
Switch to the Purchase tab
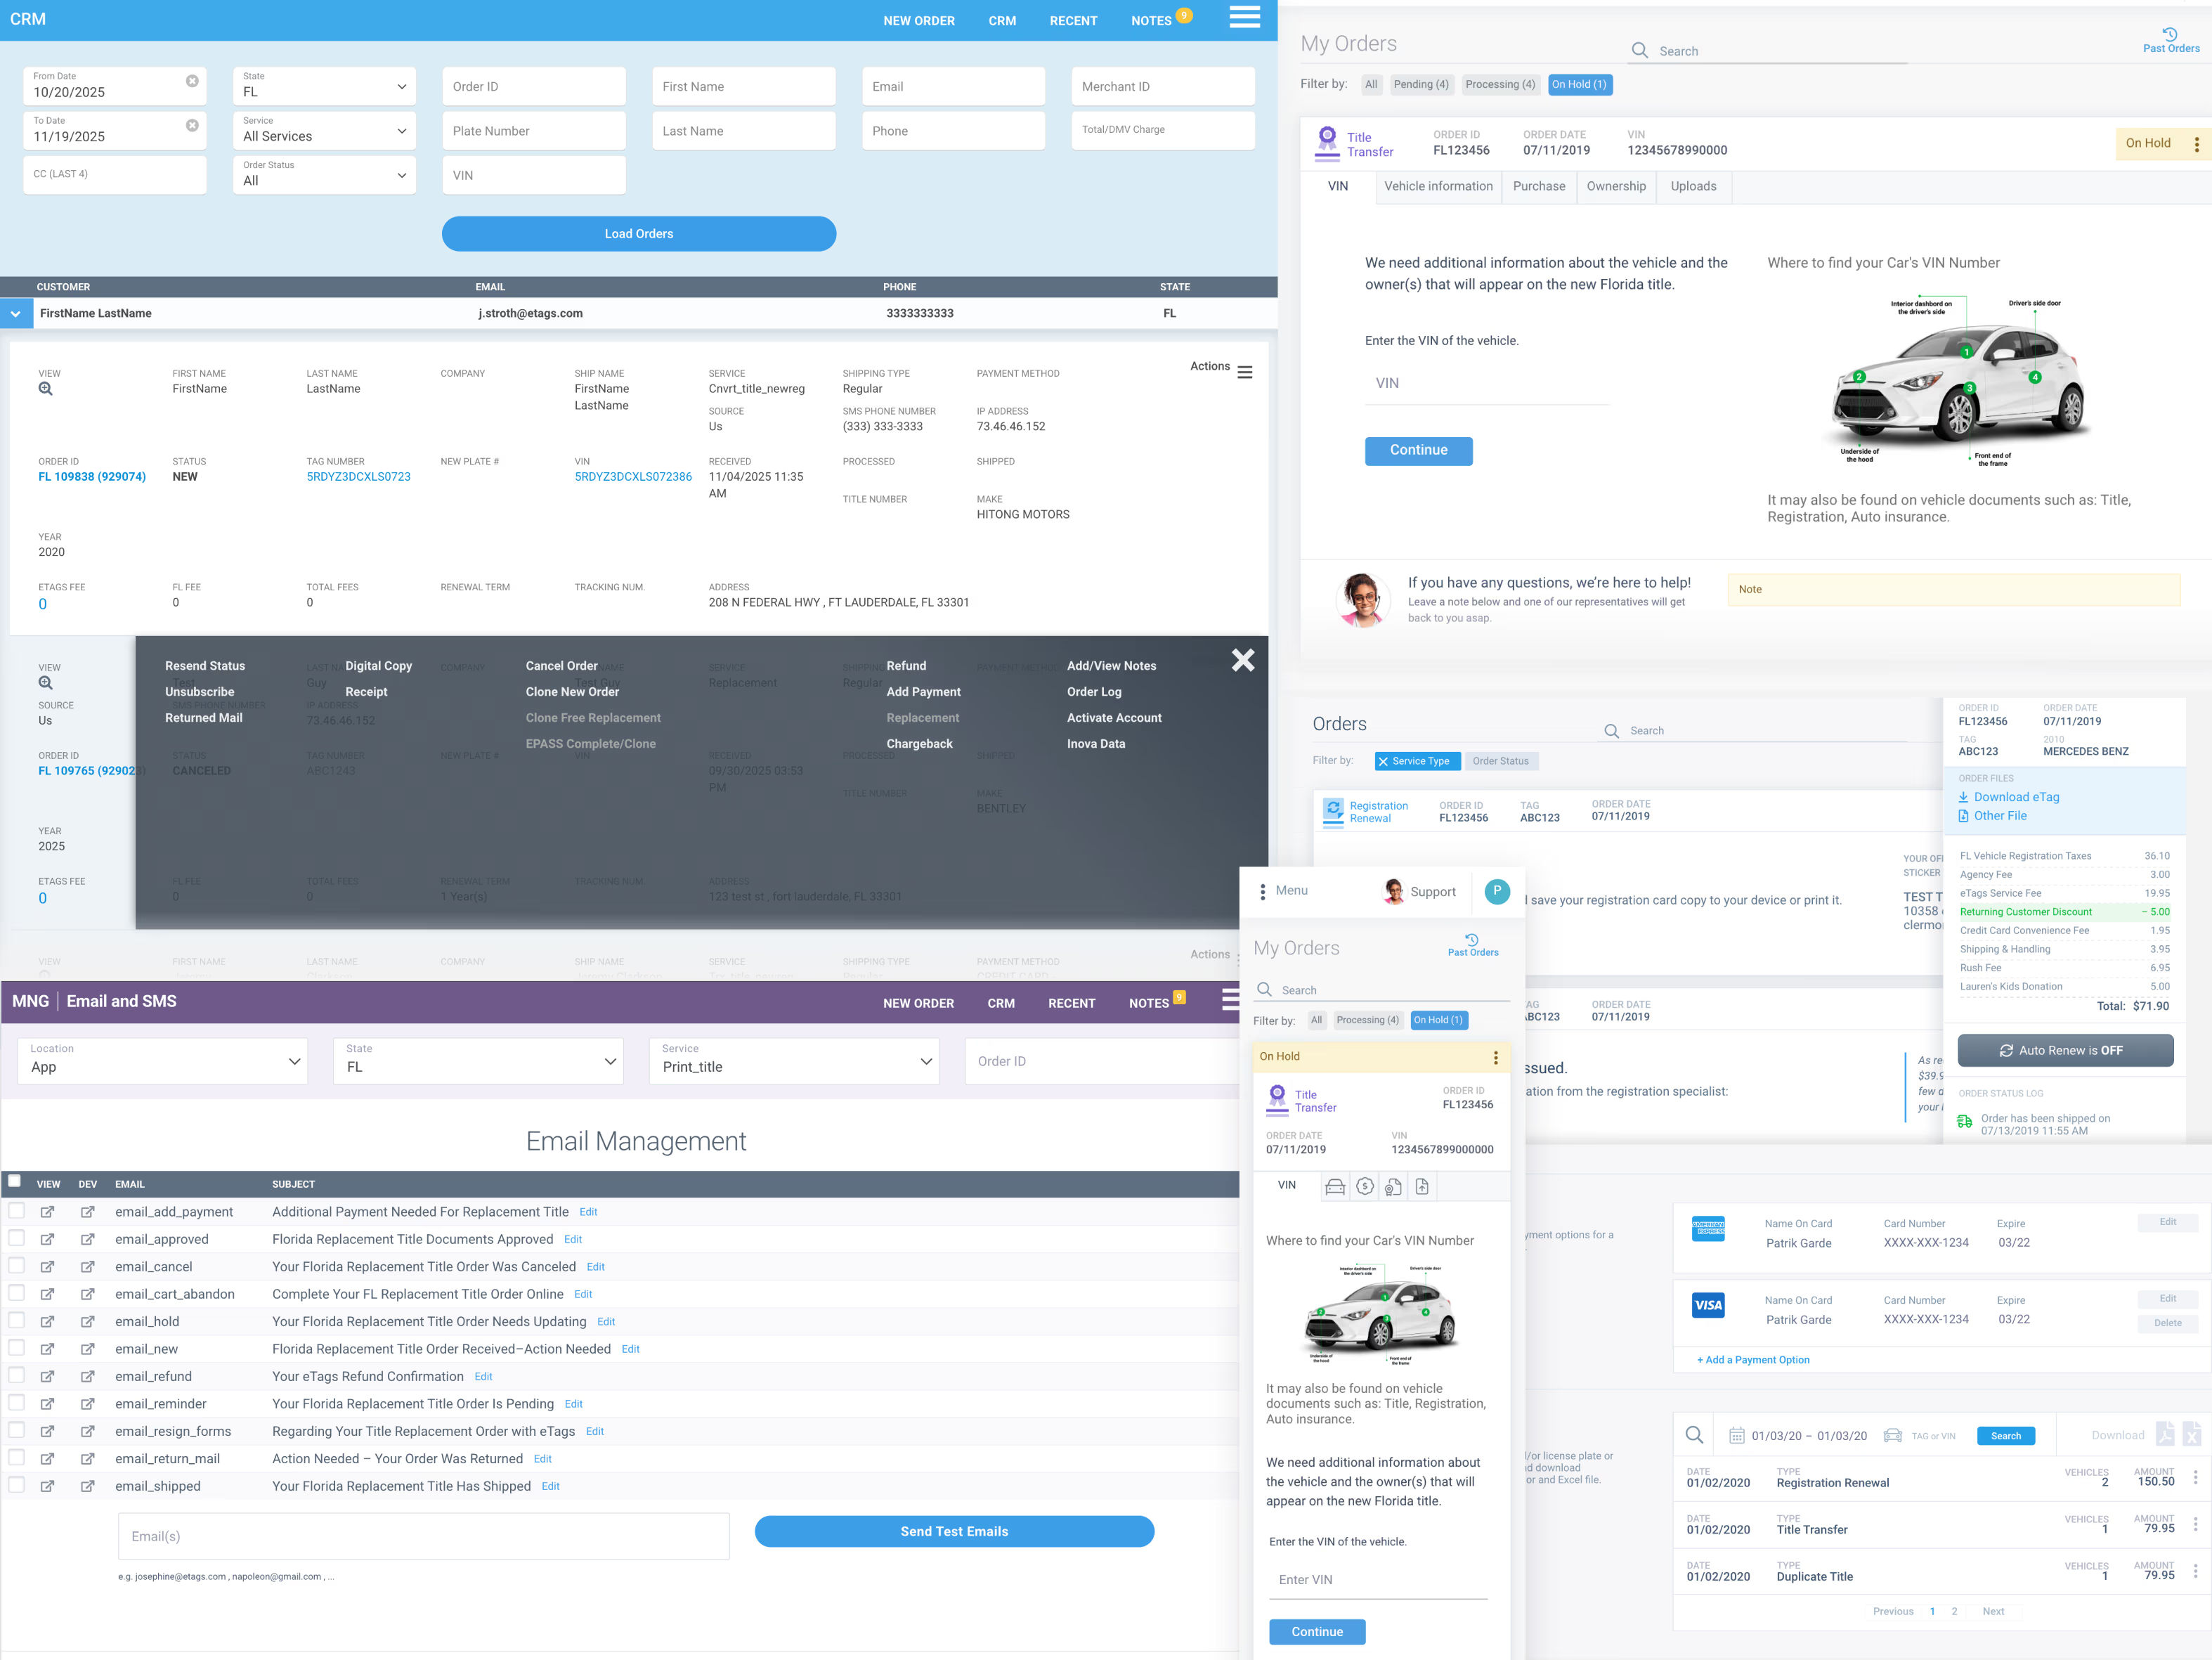pos(1539,187)
